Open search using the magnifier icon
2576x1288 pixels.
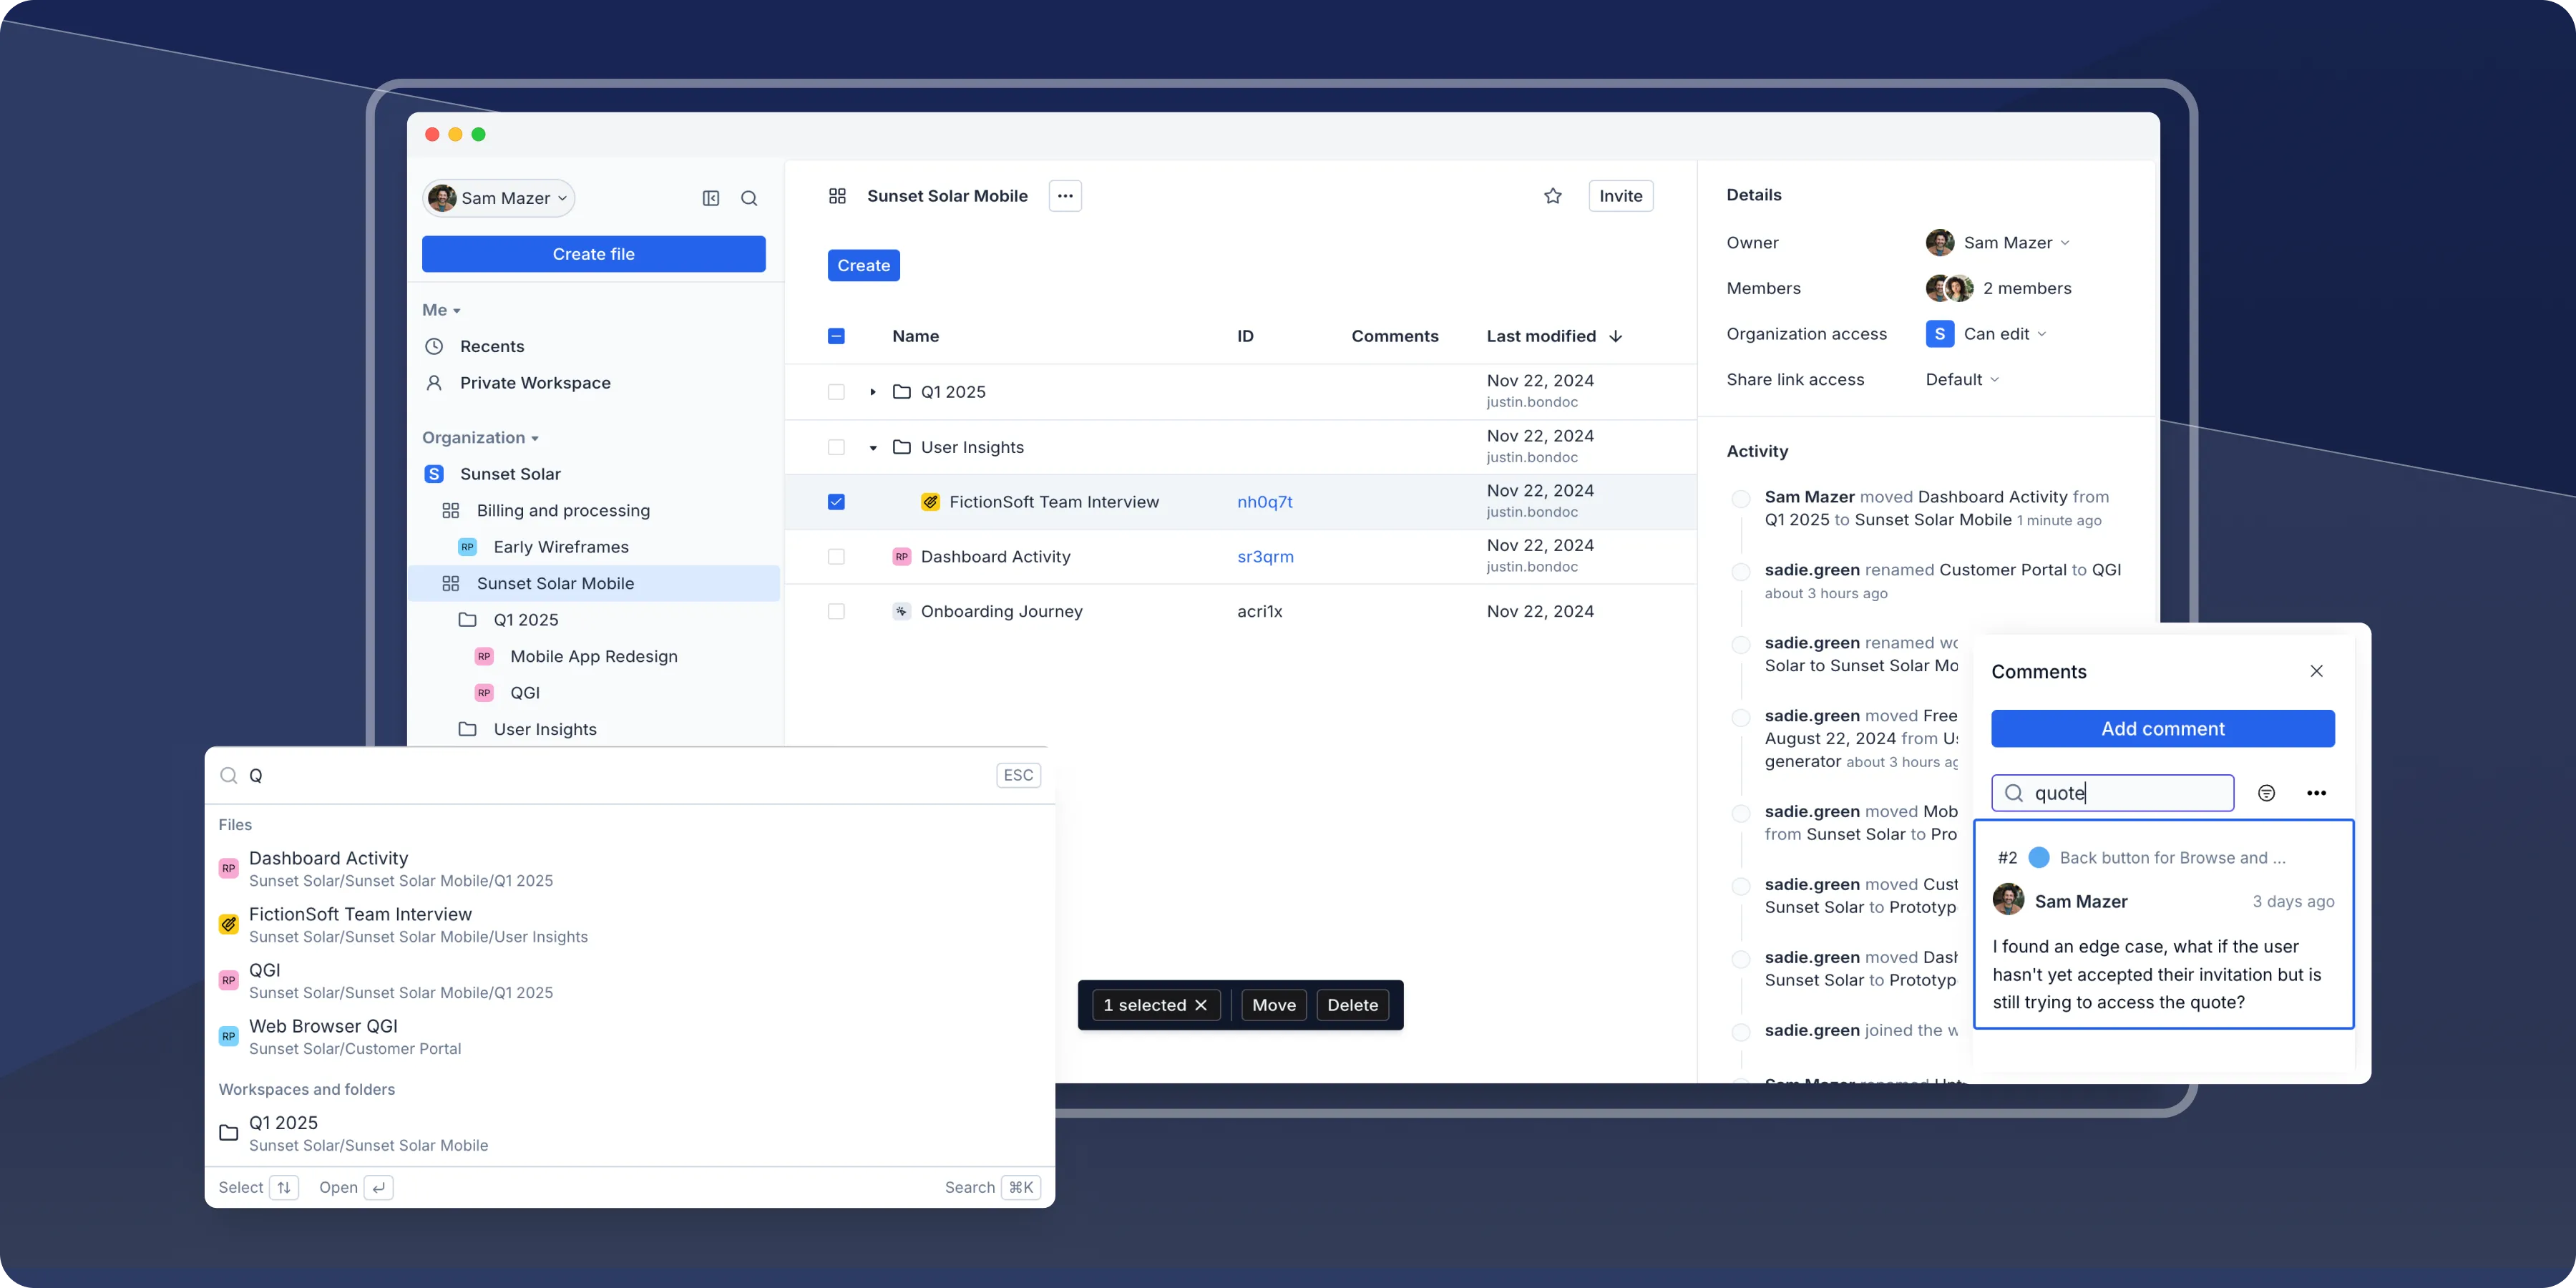pos(749,197)
